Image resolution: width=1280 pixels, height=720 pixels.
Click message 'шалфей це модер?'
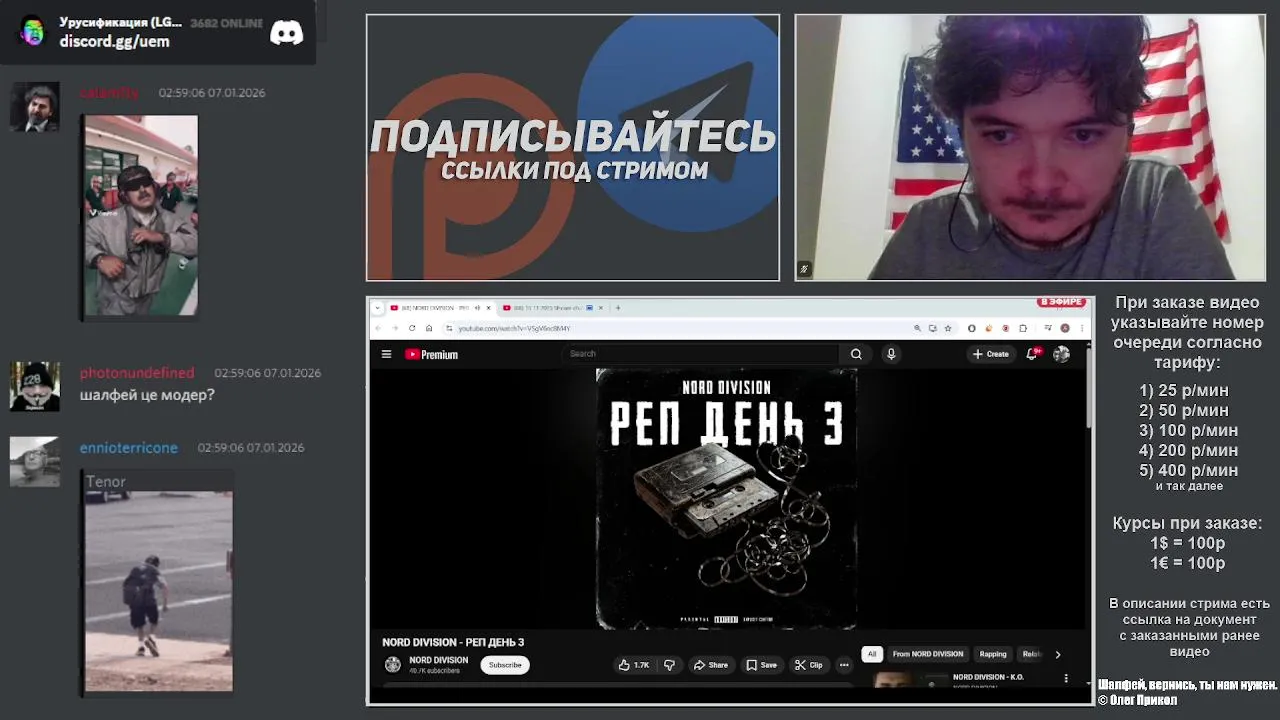pyautogui.click(x=147, y=395)
